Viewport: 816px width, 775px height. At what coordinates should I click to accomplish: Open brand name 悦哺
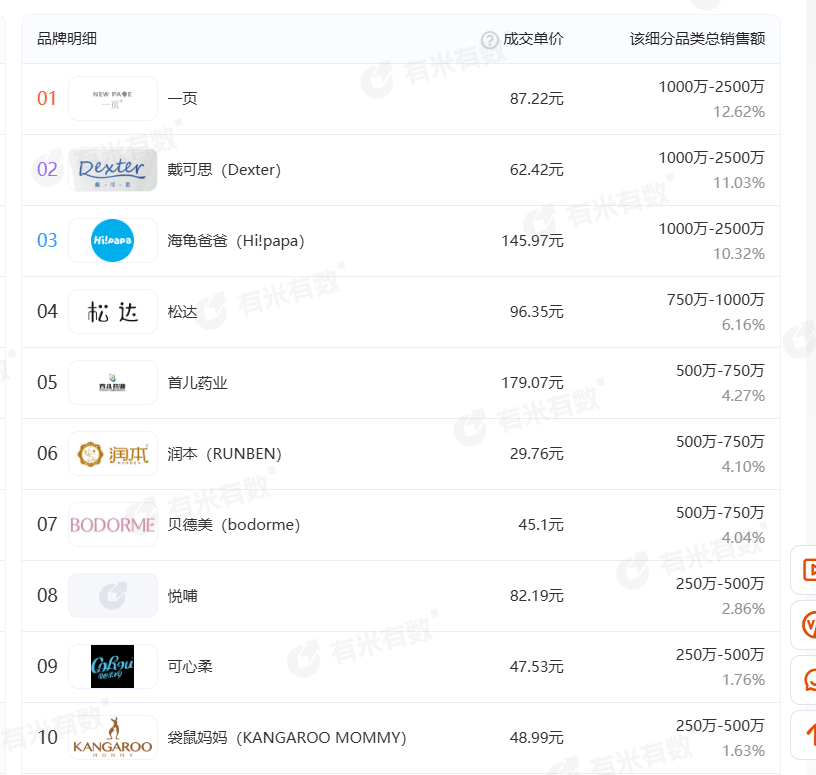click(183, 595)
